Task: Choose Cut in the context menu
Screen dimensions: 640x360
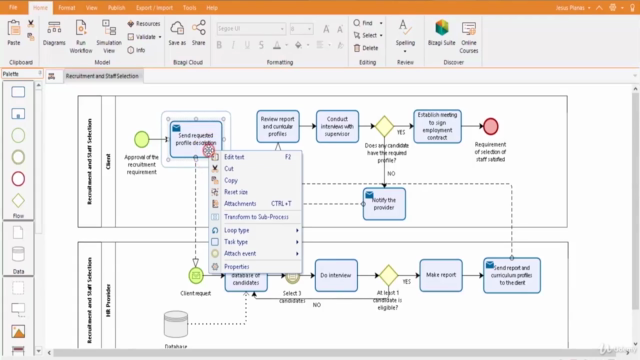Action: tap(256, 169)
